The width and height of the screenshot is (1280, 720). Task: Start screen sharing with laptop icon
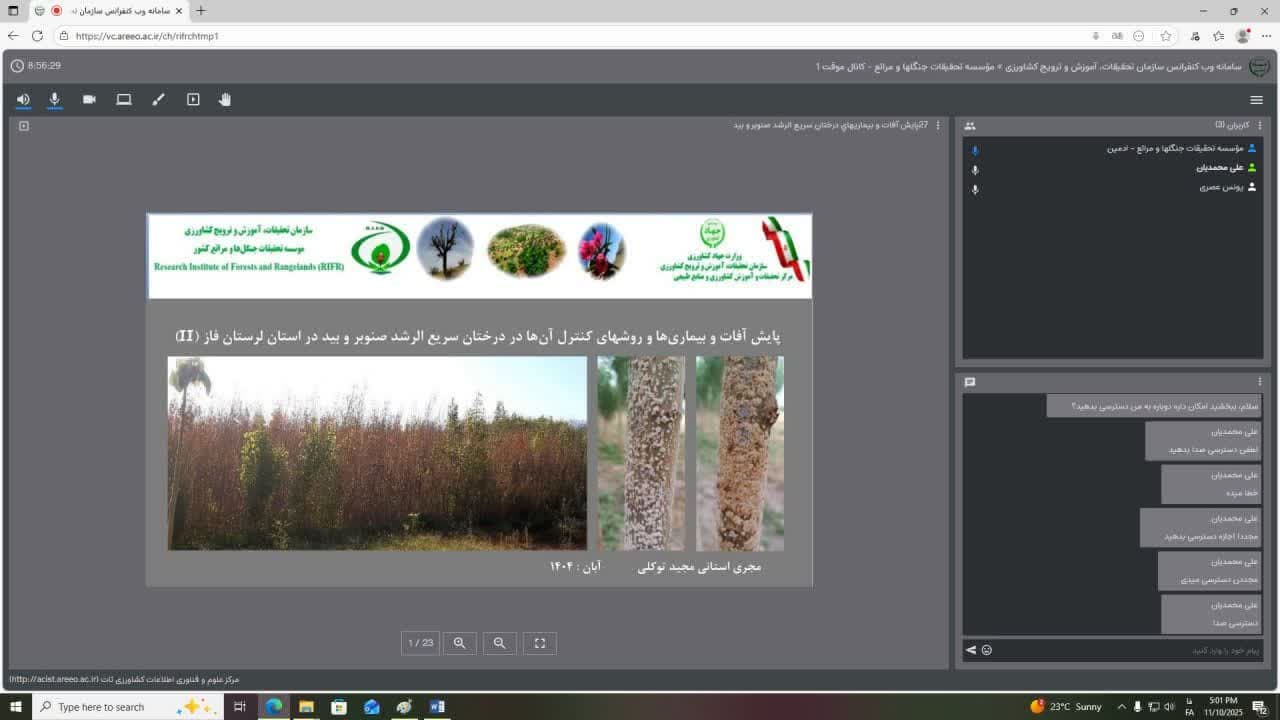click(124, 100)
